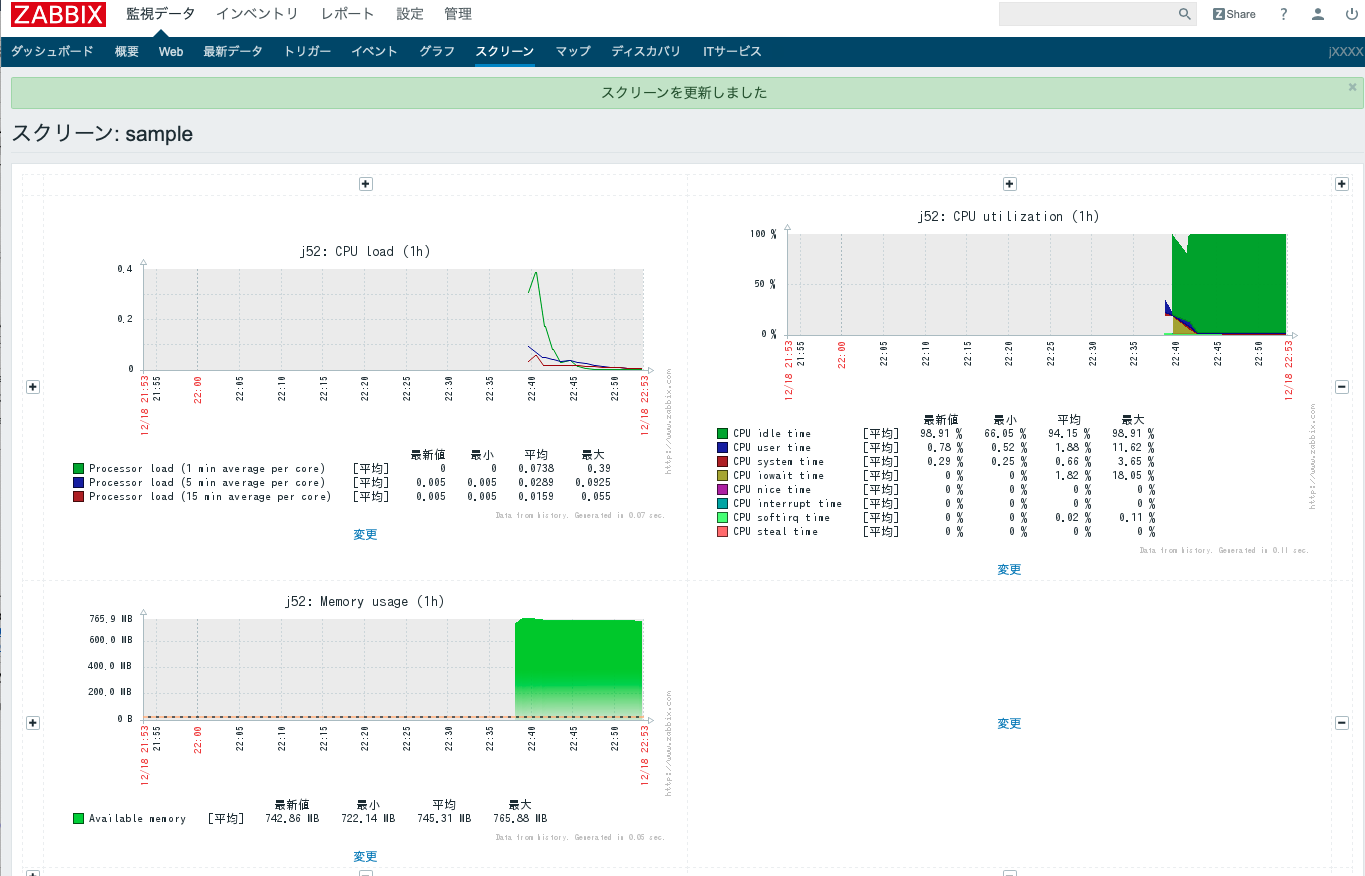Log out using the power icon
The height and width of the screenshot is (876, 1365).
(1351, 14)
